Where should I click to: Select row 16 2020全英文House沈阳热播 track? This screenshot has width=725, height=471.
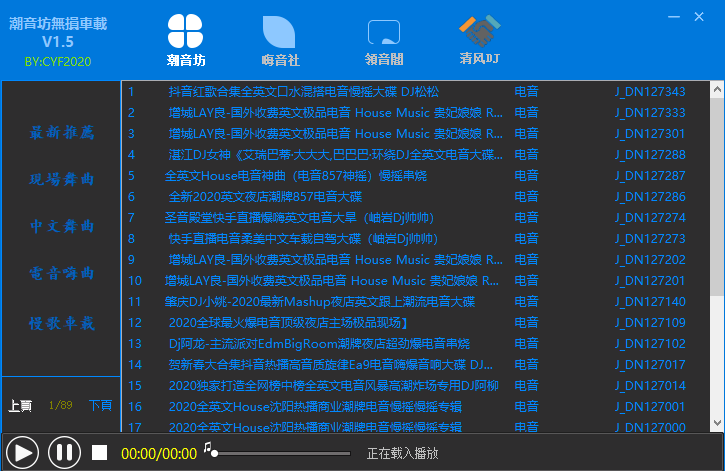(315, 407)
